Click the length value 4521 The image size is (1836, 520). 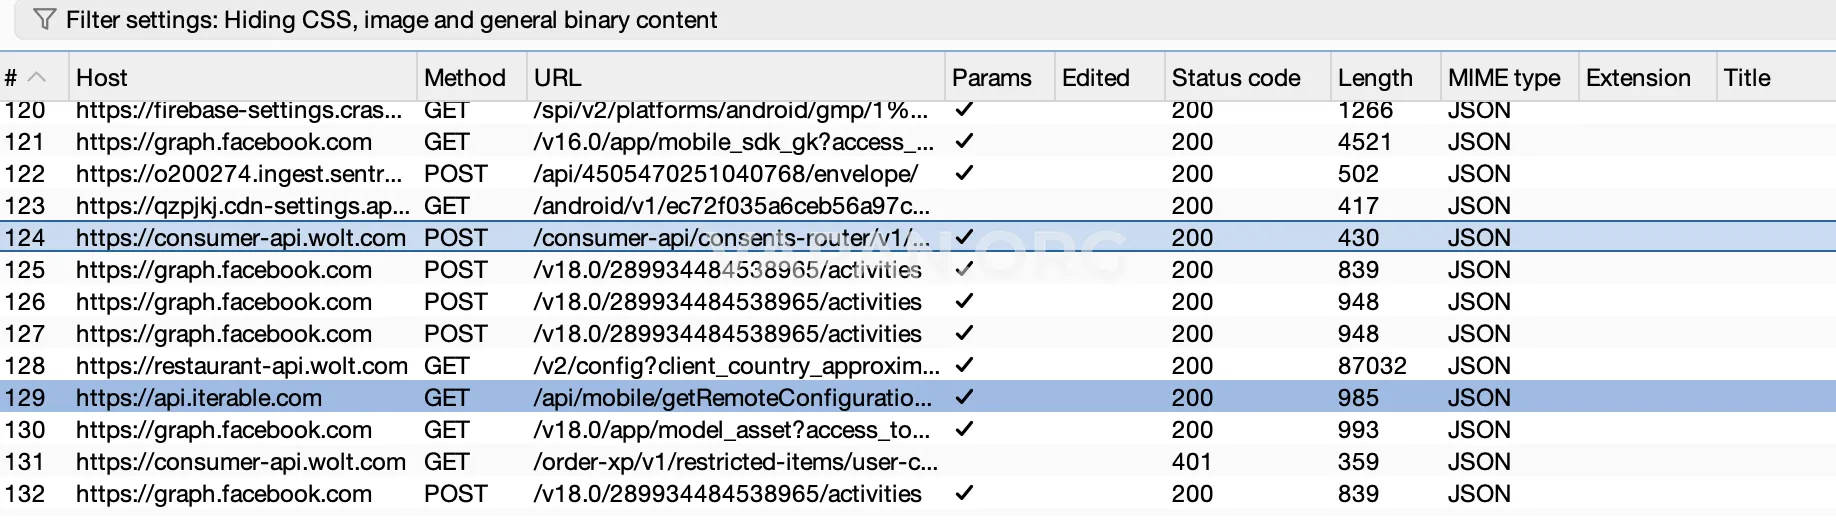pyautogui.click(x=1365, y=142)
